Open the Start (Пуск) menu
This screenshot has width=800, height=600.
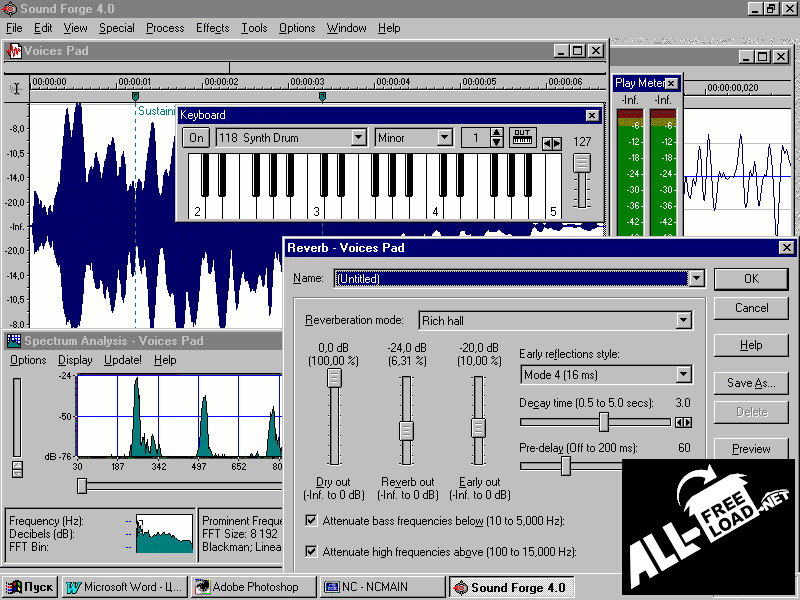click(x=30, y=587)
